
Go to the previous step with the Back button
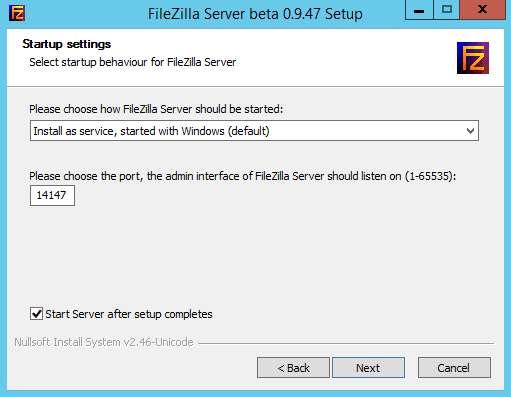pyautogui.click(x=293, y=368)
